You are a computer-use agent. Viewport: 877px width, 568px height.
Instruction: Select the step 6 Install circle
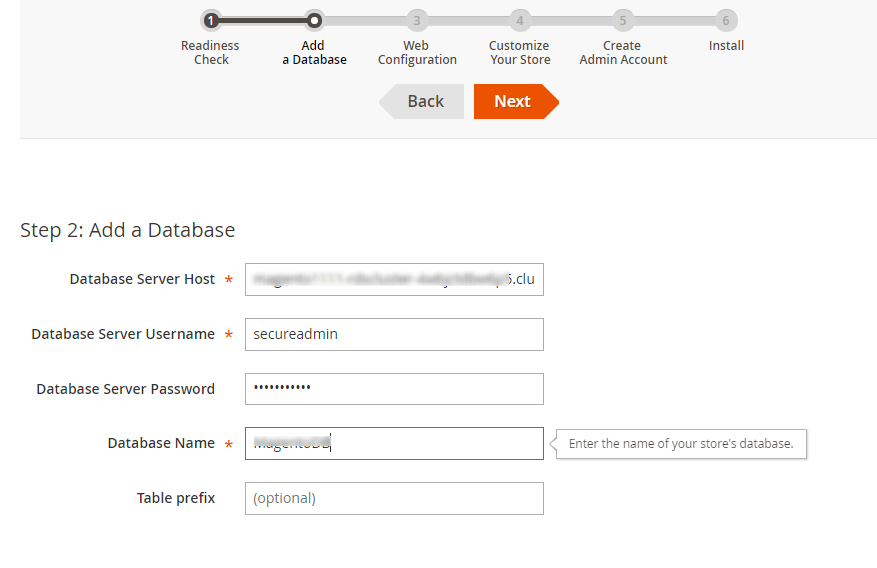click(726, 20)
